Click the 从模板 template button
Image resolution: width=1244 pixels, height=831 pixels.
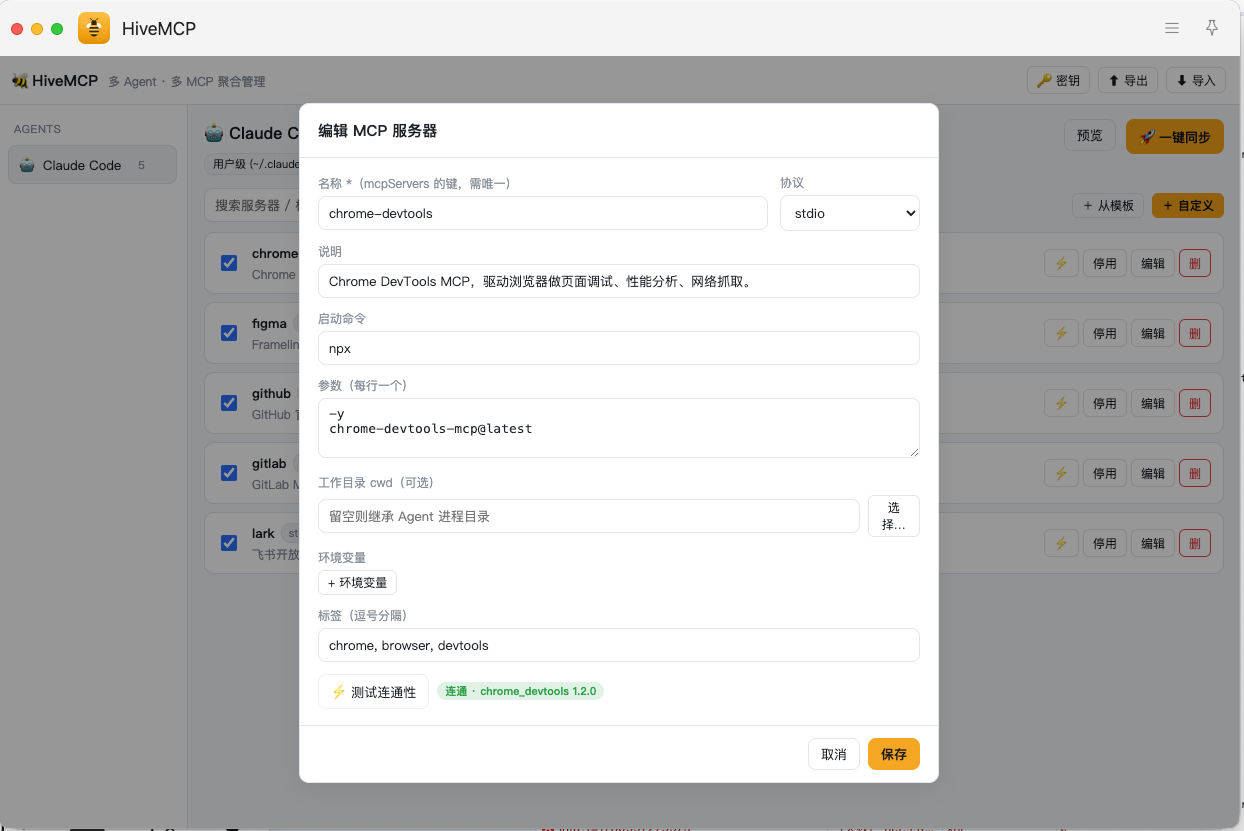coord(1108,205)
